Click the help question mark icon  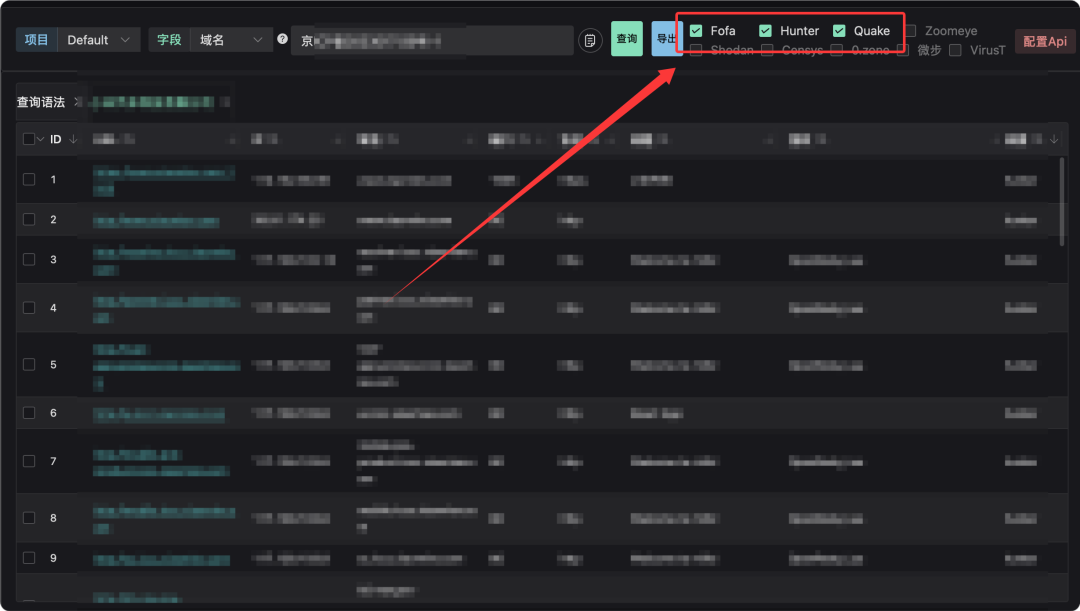282,39
